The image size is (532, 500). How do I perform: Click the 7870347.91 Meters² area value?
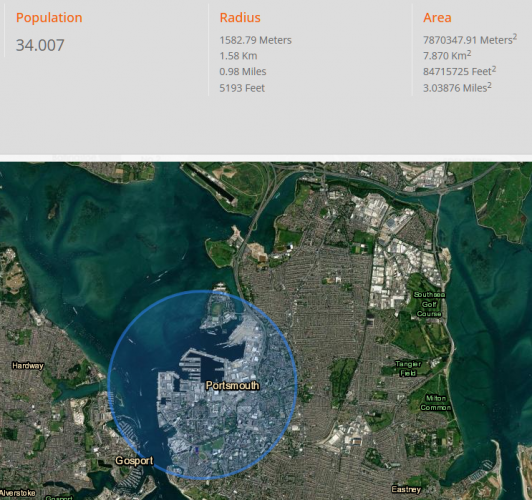(x=470, y=39)
